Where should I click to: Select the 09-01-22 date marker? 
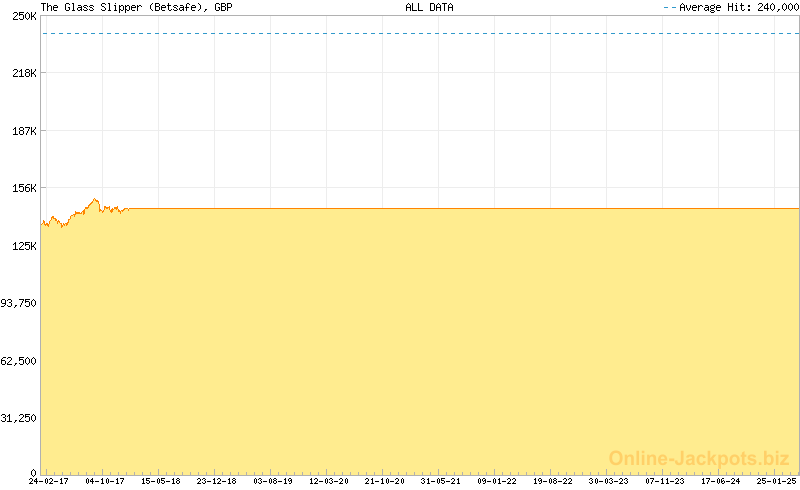point(497,481)
